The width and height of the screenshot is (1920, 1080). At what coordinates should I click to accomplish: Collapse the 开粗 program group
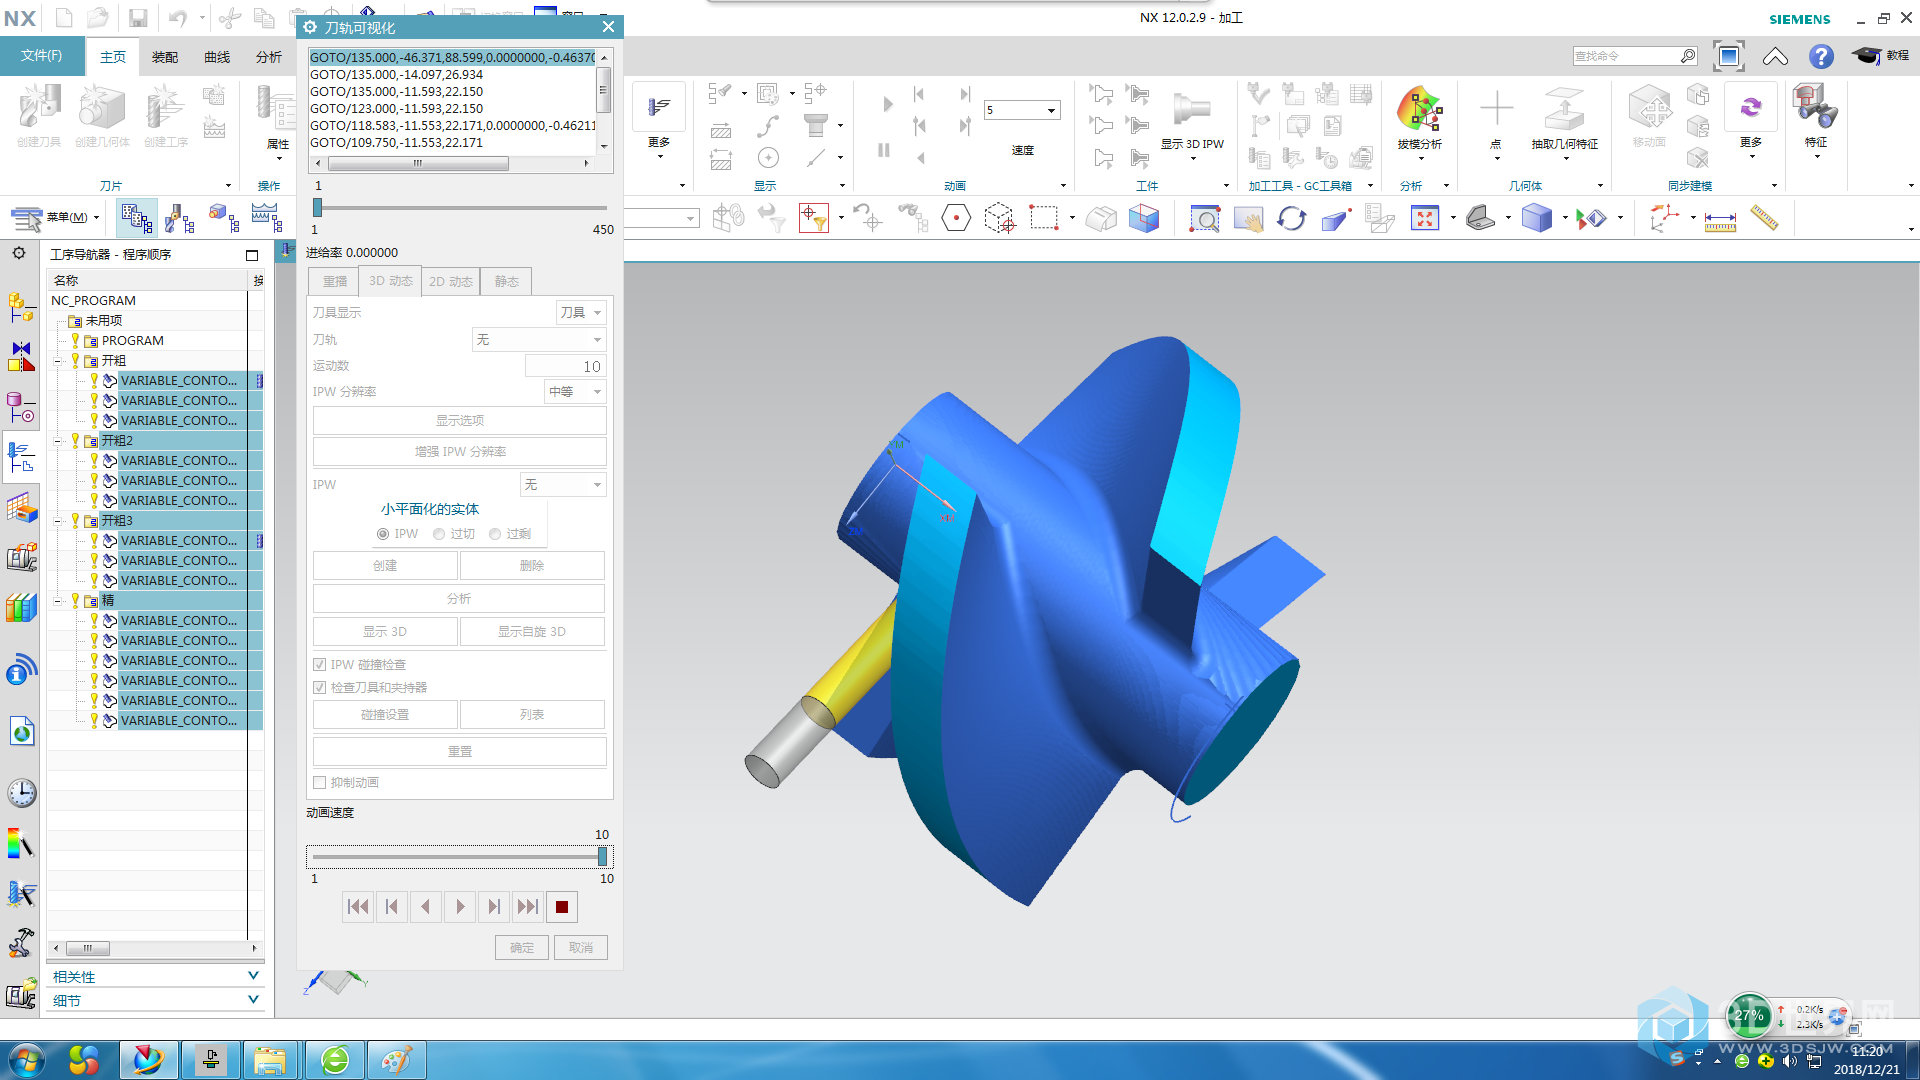coord(58,360)
